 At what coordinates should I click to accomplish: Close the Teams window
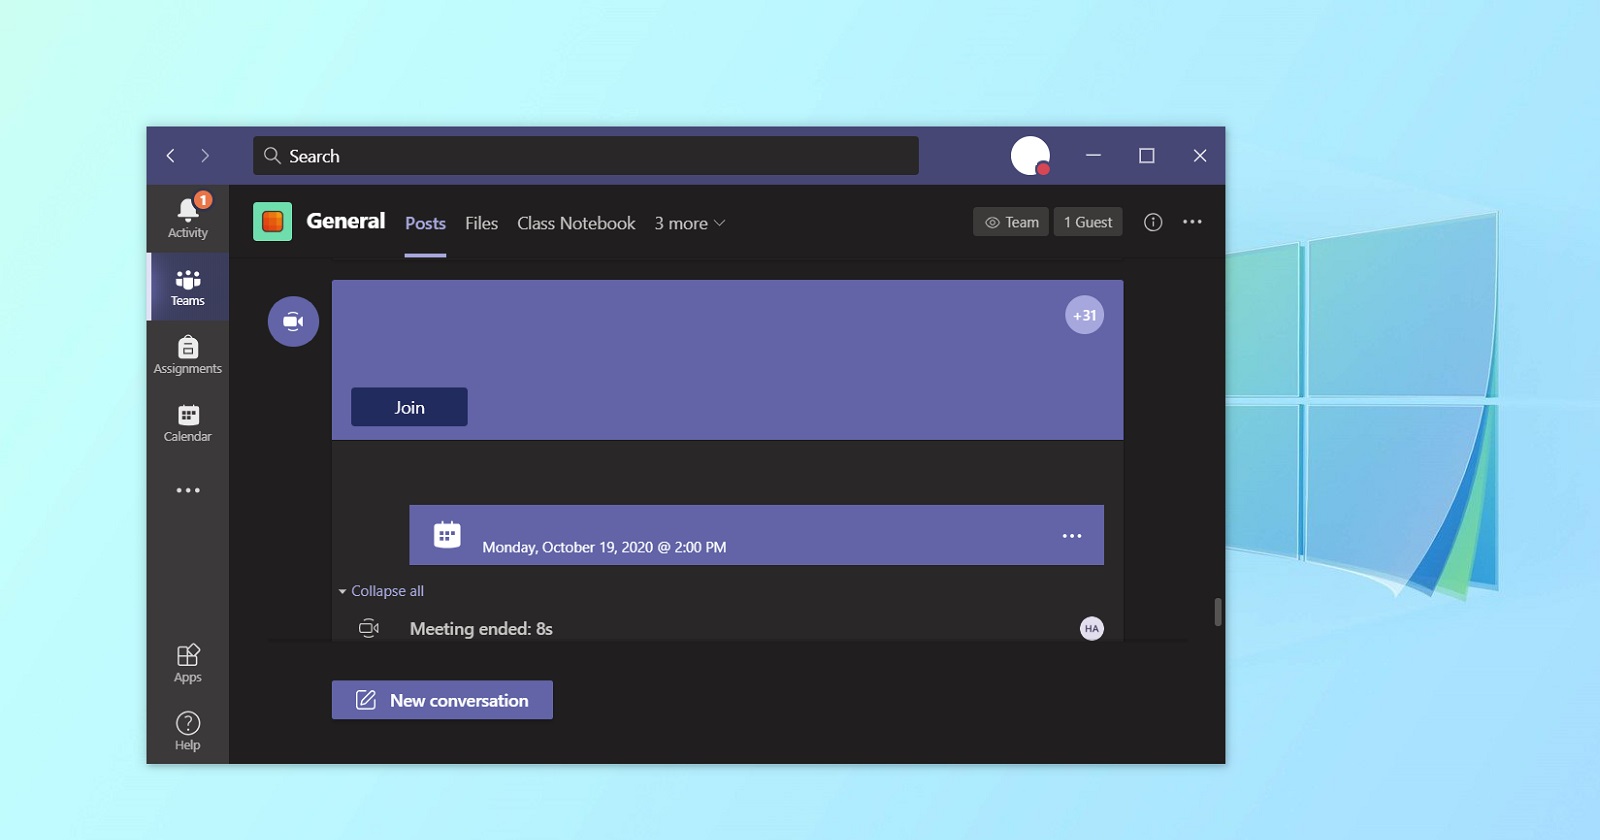pos(1200,156)
